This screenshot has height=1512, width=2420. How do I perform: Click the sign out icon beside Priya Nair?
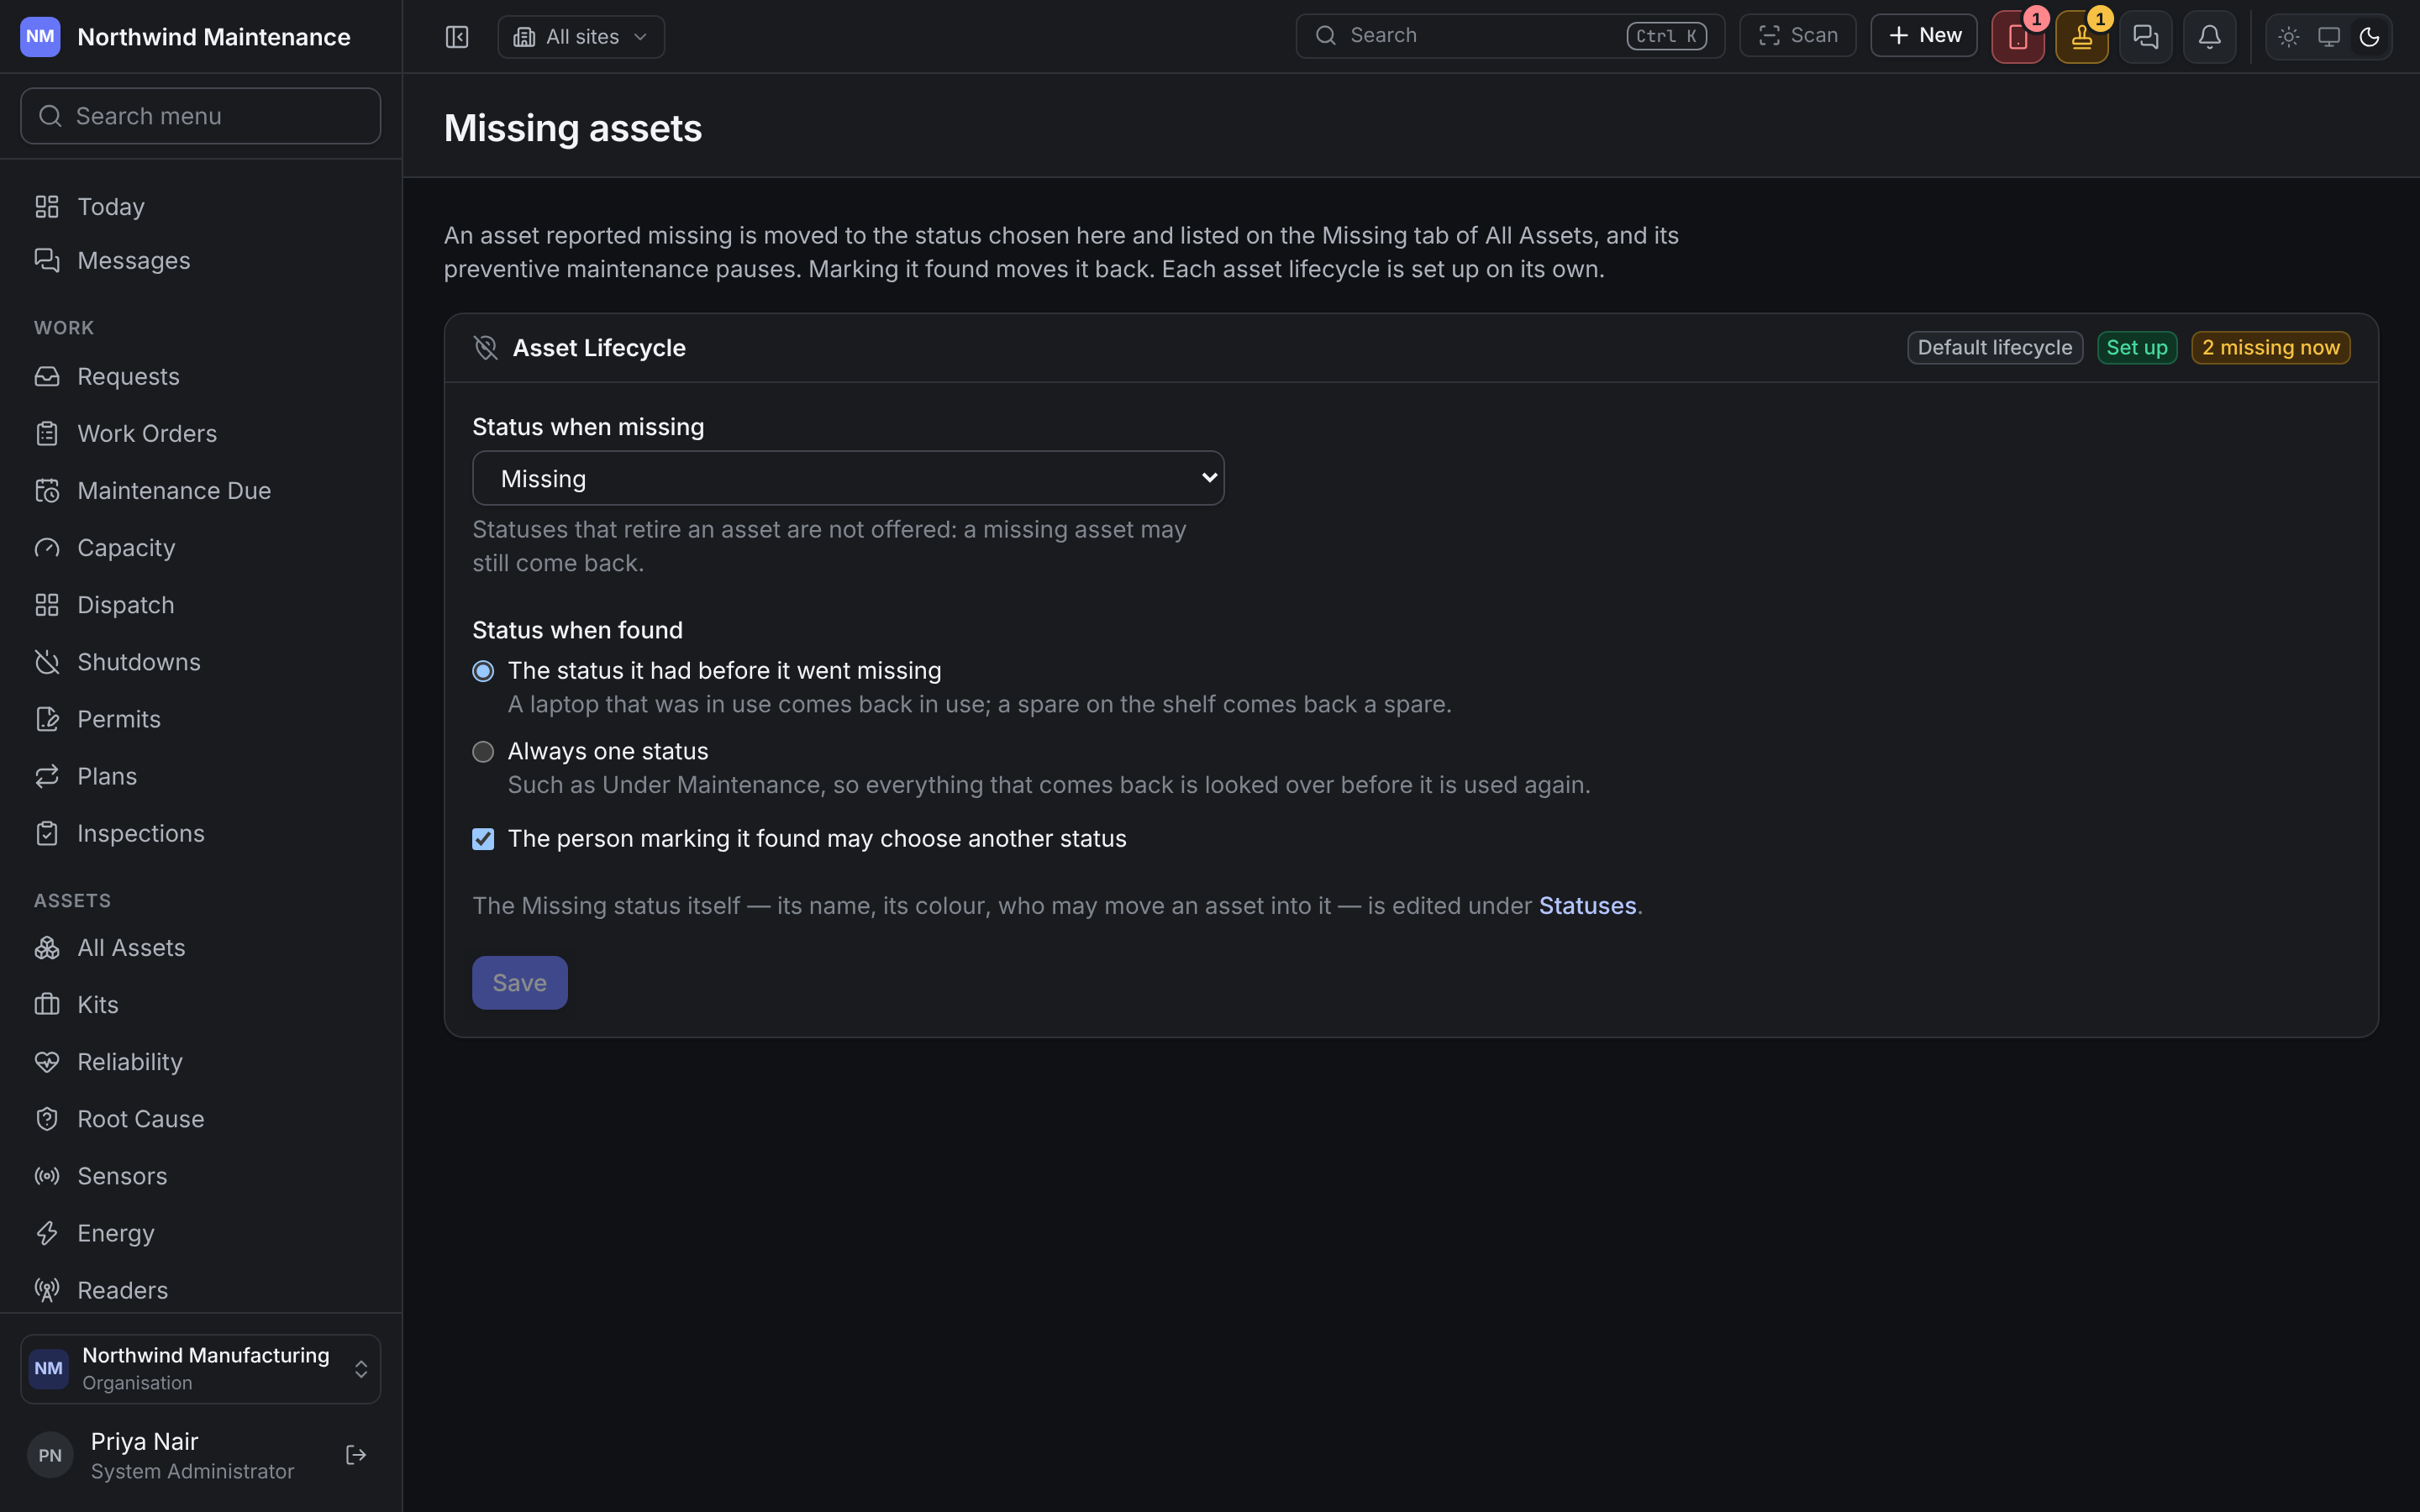coord(356,1454)
